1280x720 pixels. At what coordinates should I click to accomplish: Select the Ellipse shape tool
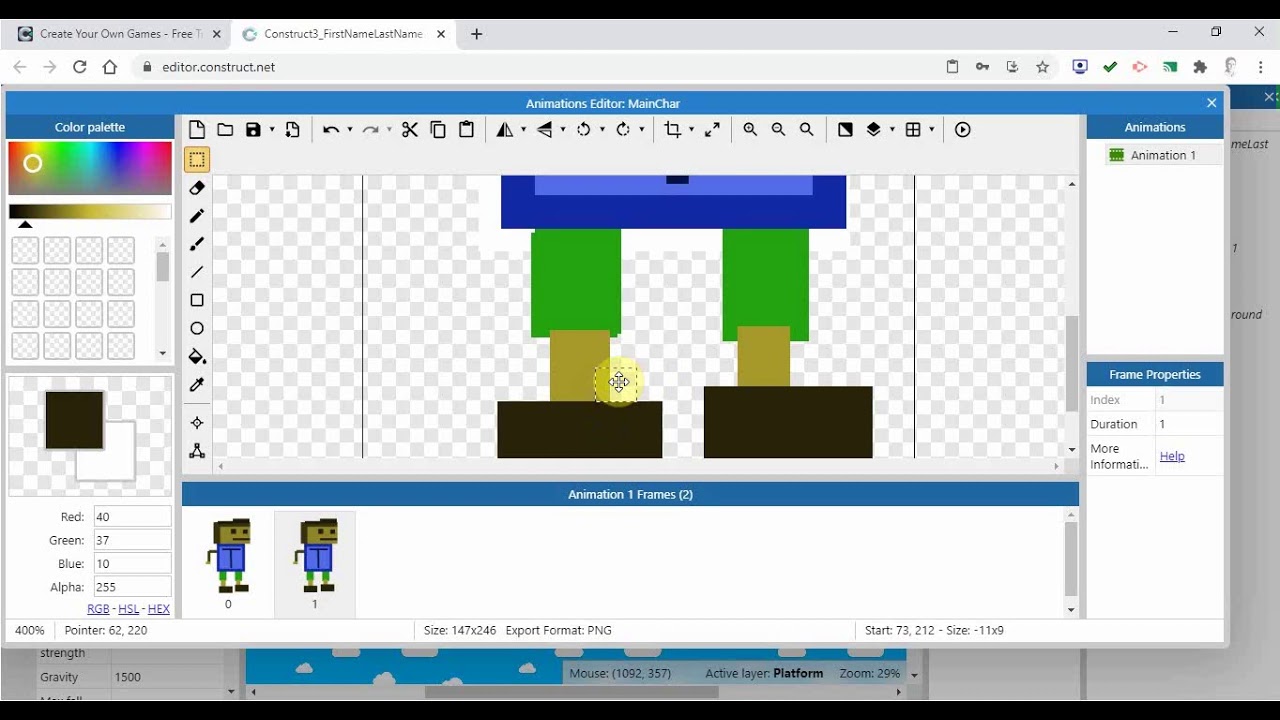tap(197, 328)
